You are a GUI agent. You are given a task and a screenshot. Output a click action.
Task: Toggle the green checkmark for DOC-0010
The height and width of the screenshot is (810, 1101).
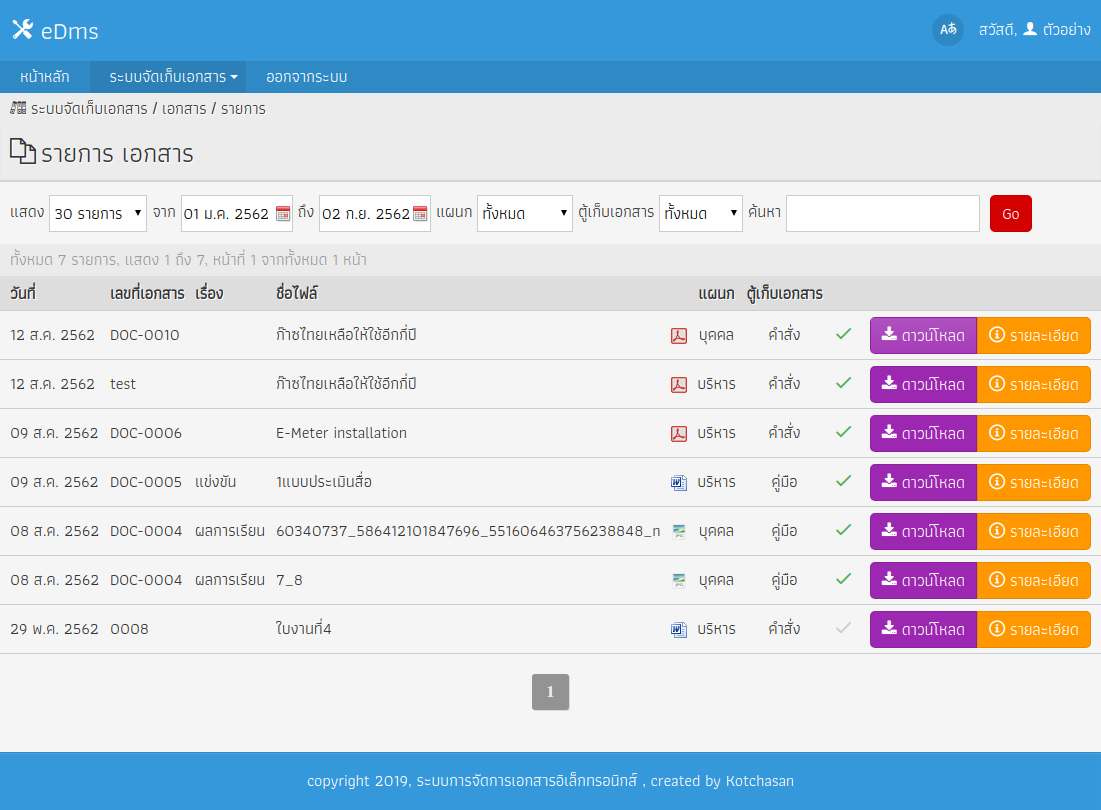pyautogui.click(x=843, y=334)
